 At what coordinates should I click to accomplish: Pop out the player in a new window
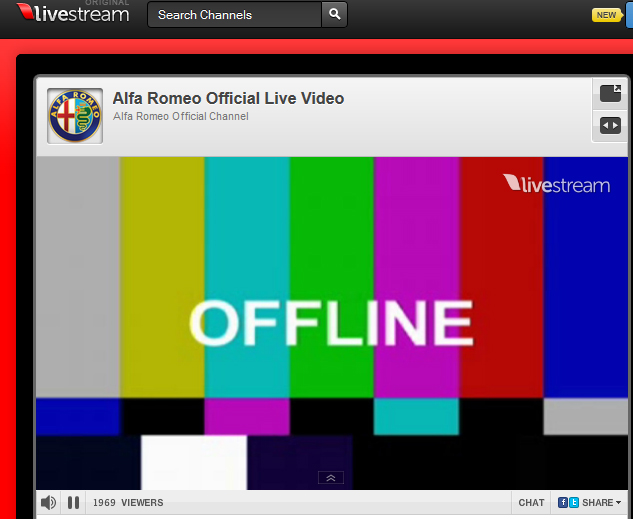click(x=610, y=93)
